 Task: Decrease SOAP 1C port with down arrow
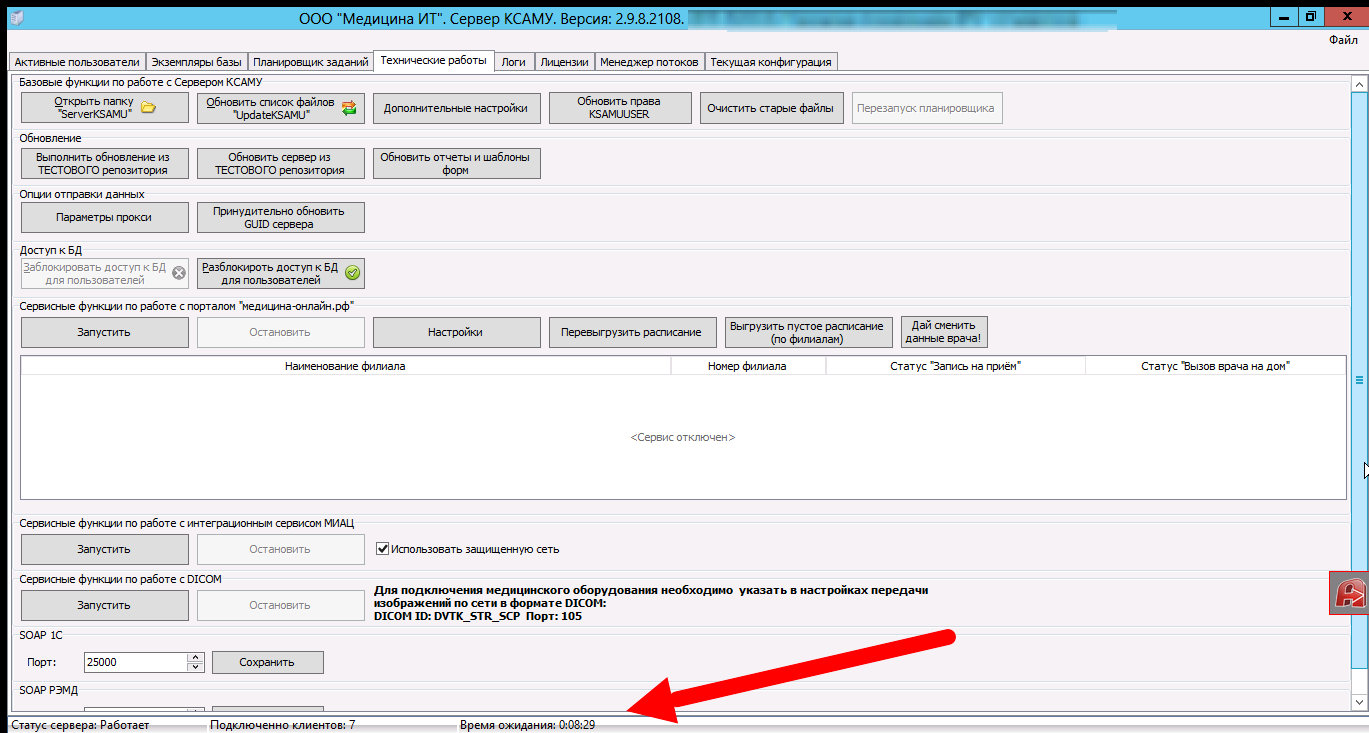point(196,667)
